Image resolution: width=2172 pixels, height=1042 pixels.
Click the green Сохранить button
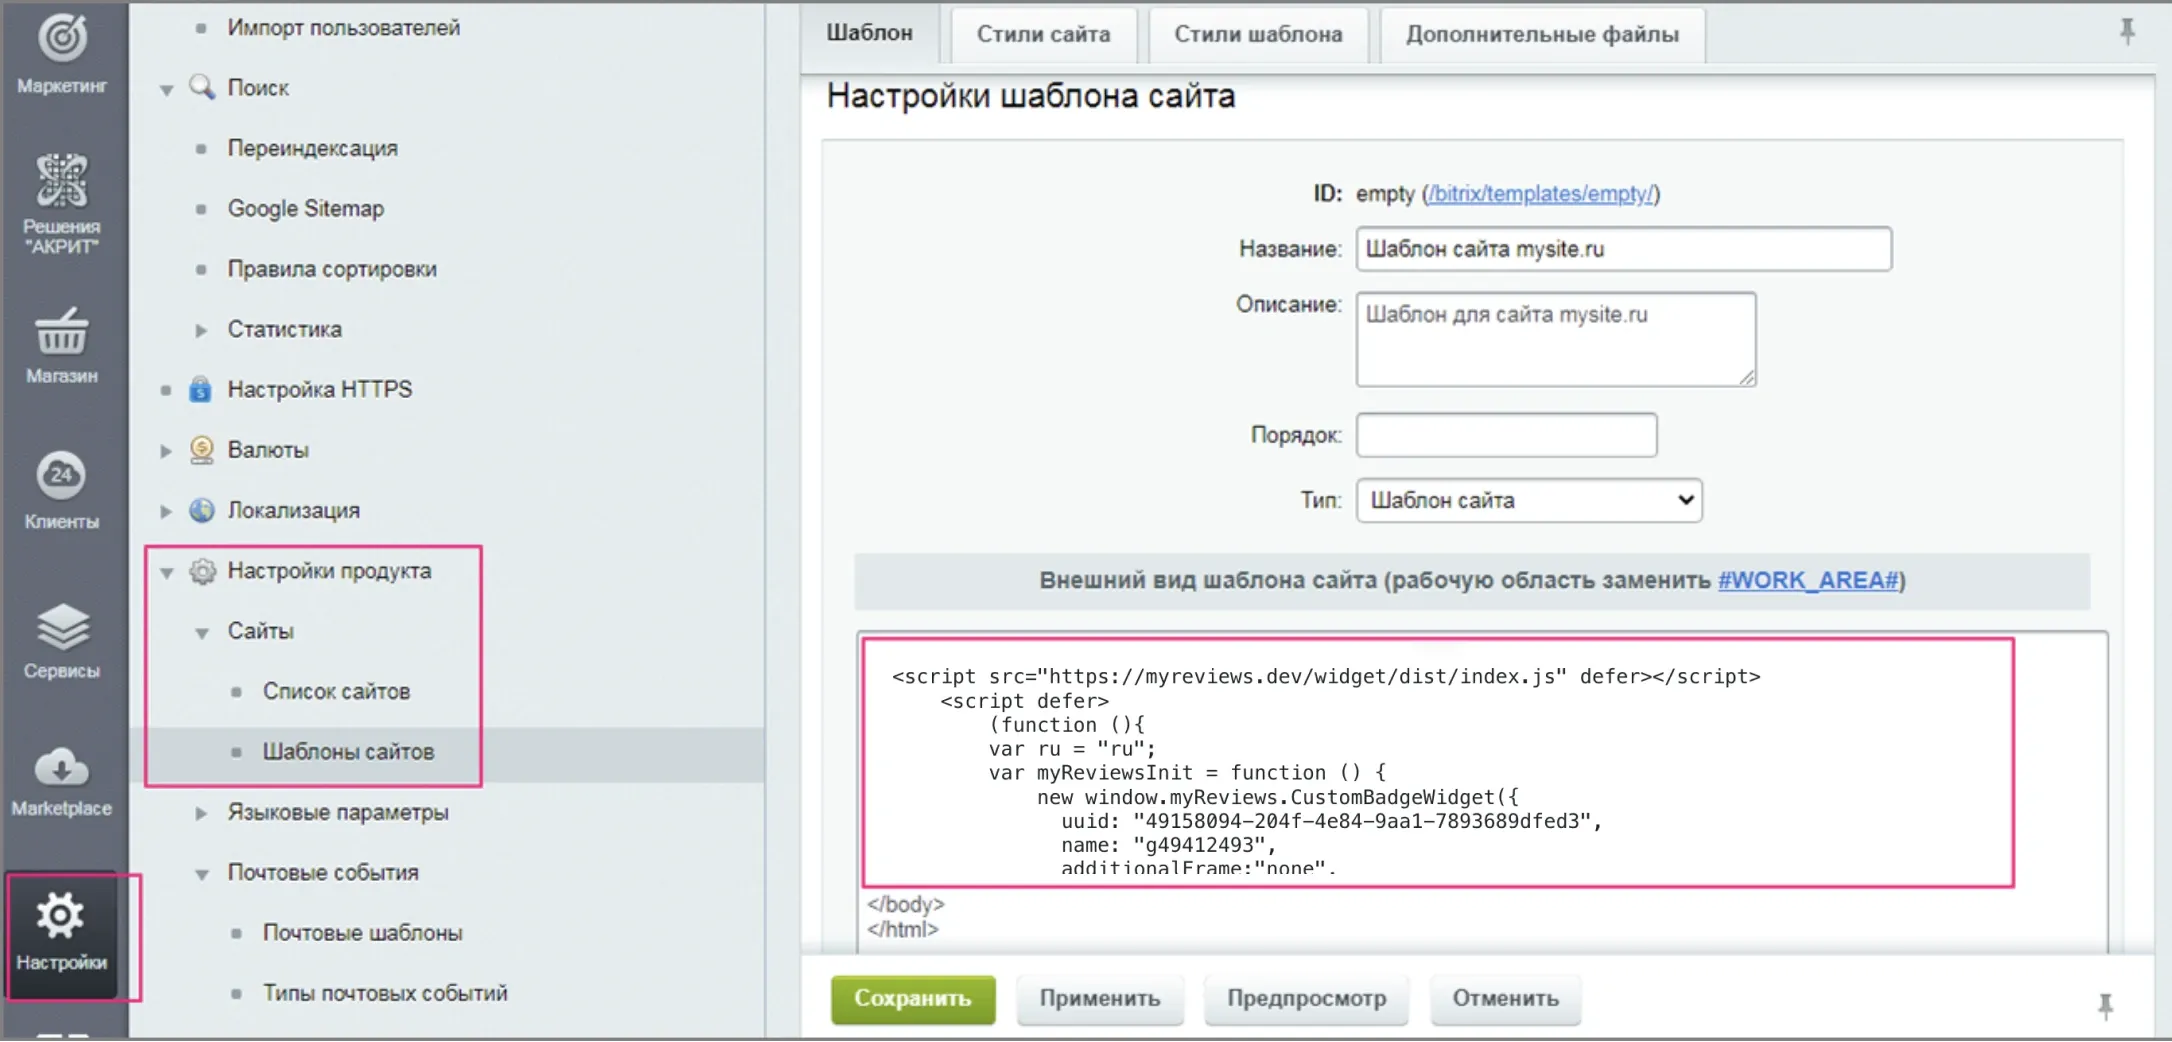(913, 998)
